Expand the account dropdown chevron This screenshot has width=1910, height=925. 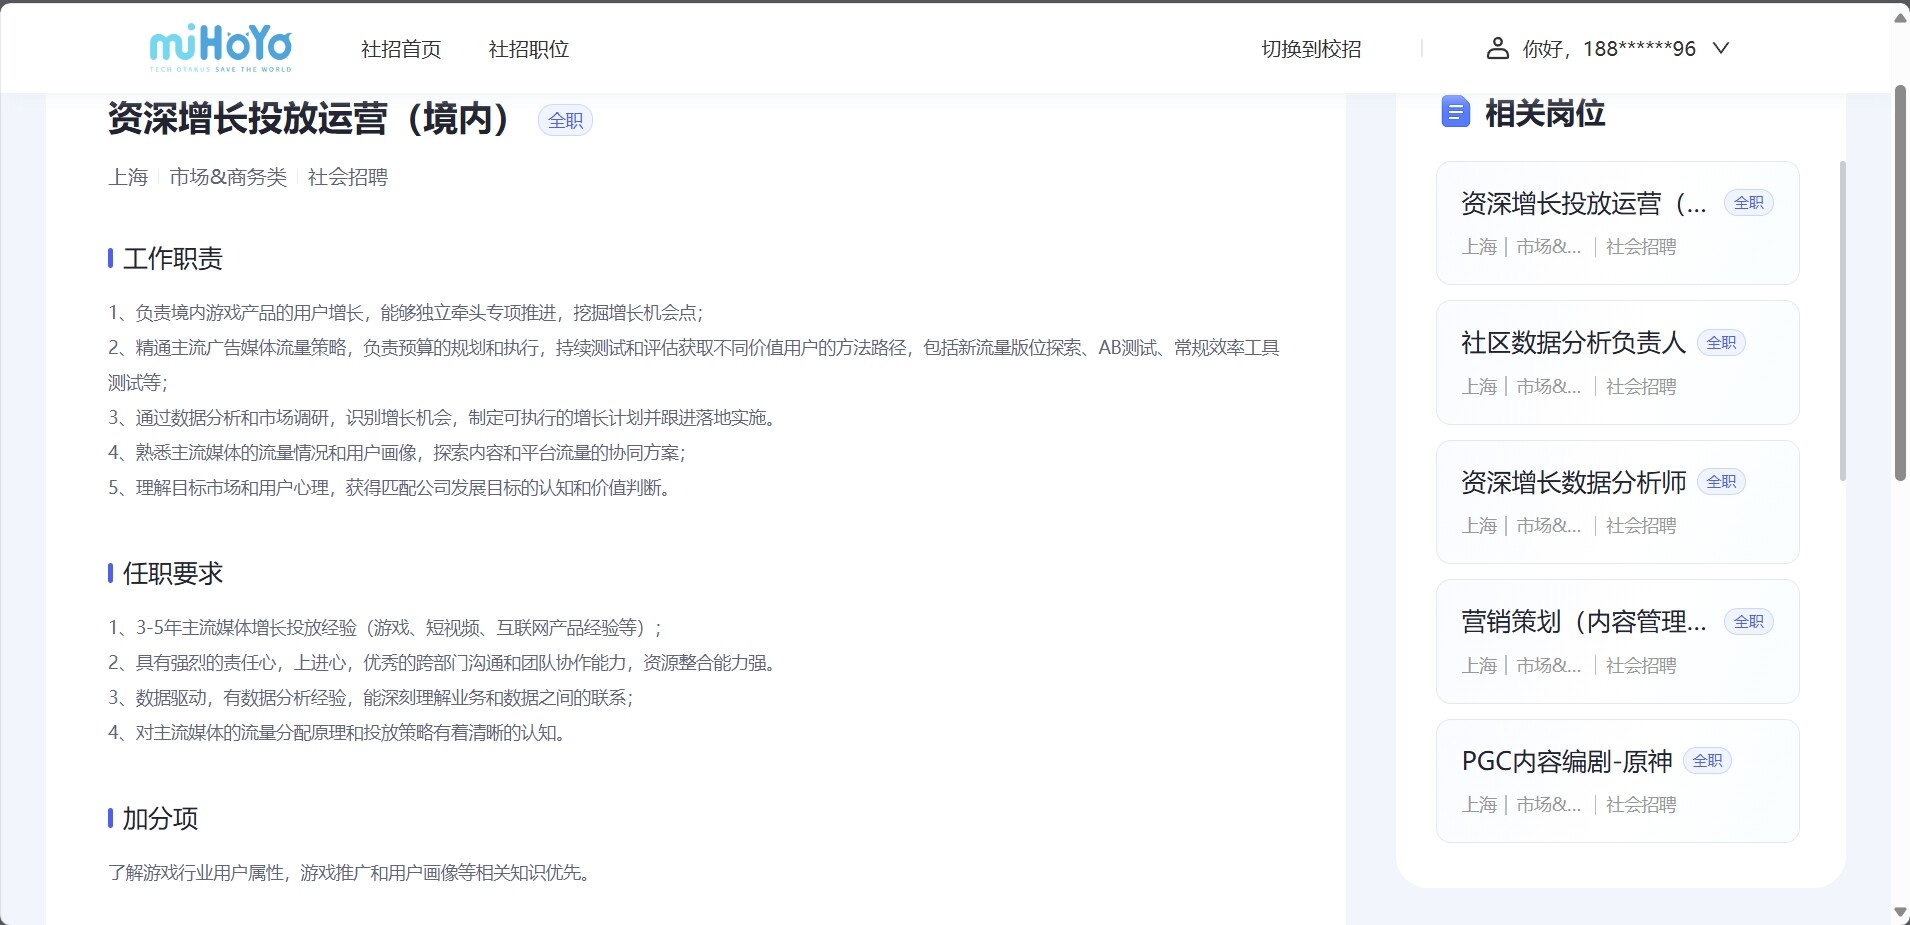click(1721, 48)
